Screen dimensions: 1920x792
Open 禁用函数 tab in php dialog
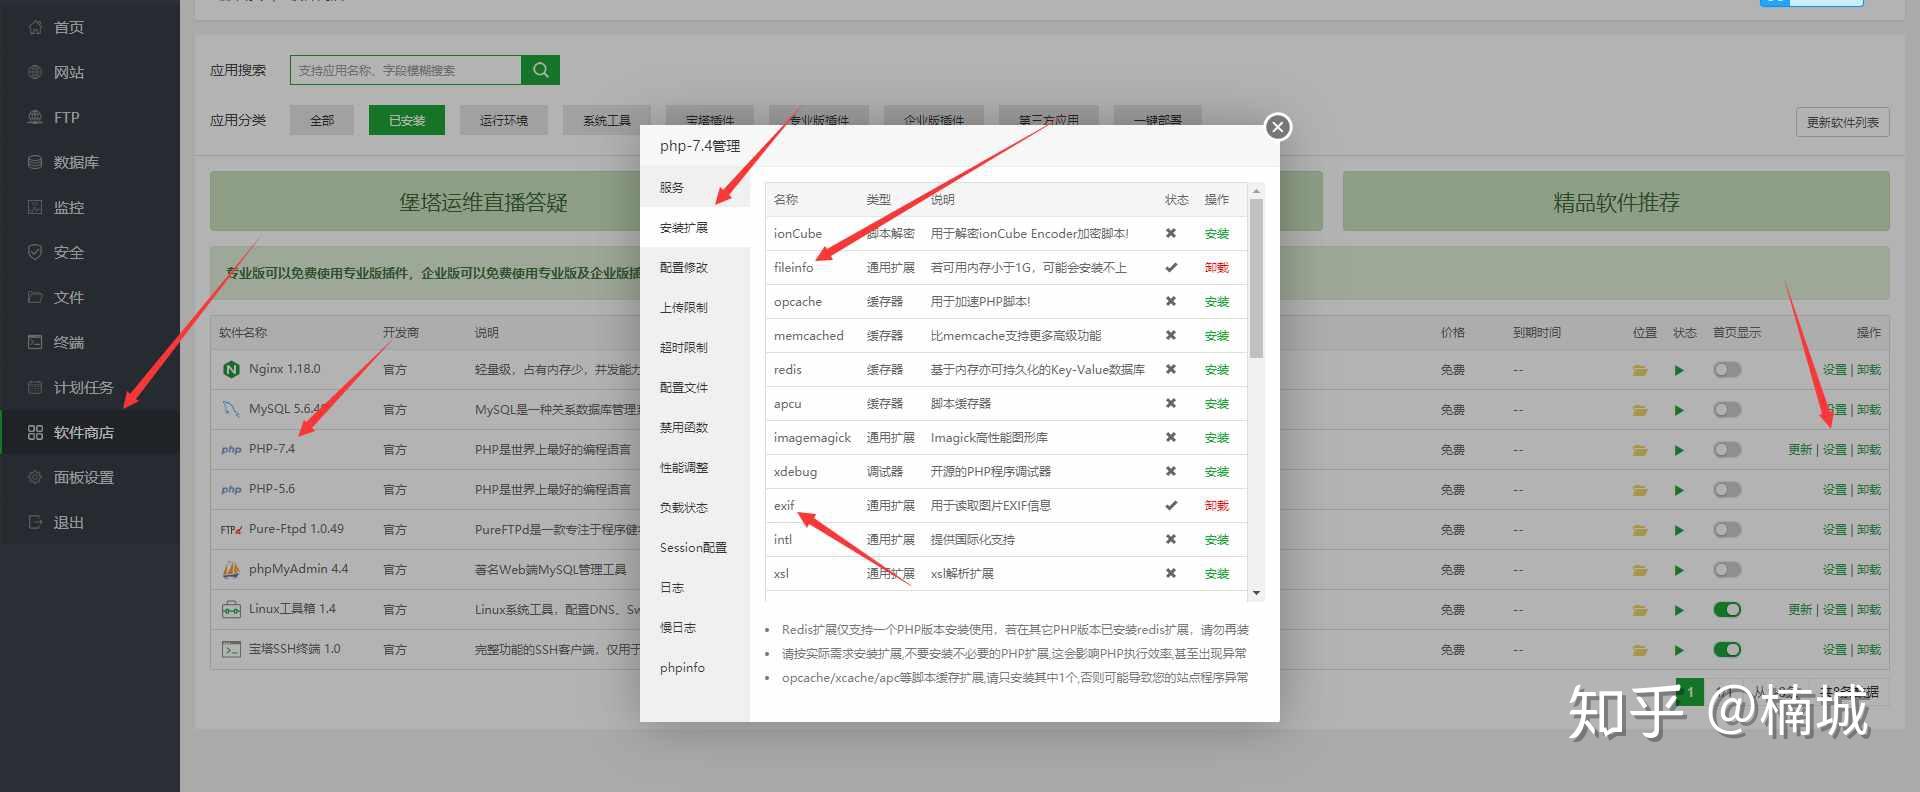point(694,427)
